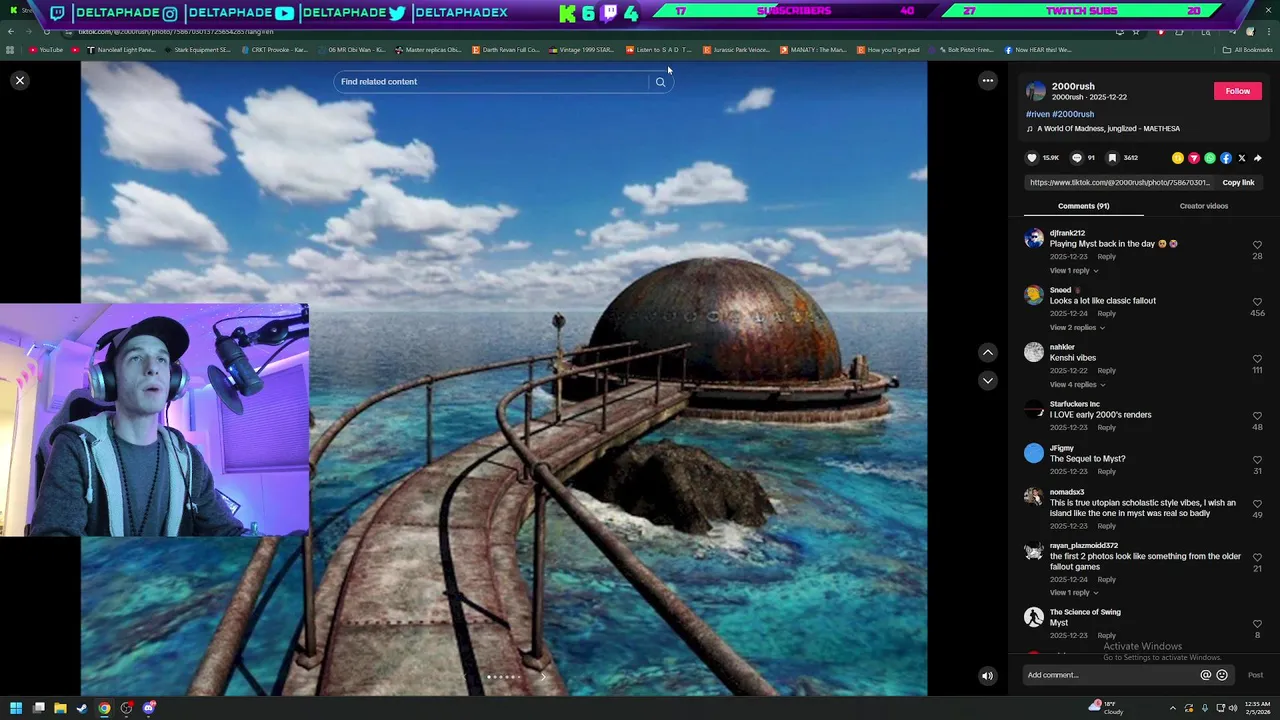Copy the post link
The image size is (1280, 720).
pyautogui.click(x=1238, y=183)
